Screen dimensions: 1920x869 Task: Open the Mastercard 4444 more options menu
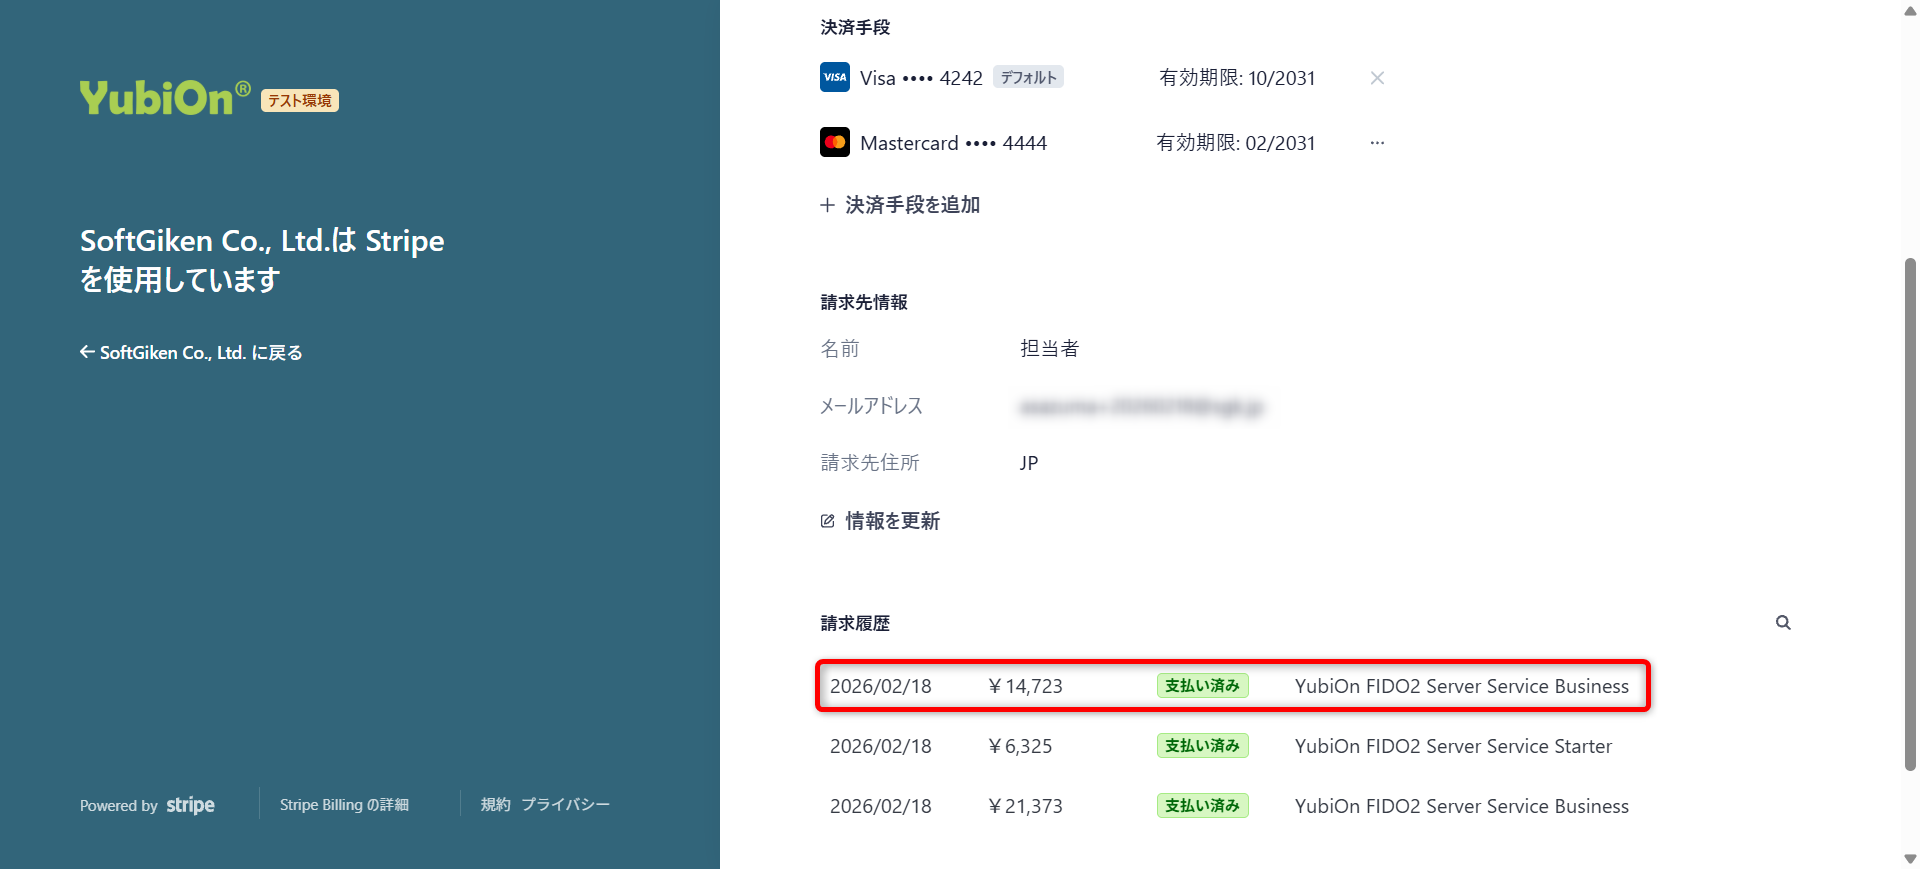tap(1377, 143)
